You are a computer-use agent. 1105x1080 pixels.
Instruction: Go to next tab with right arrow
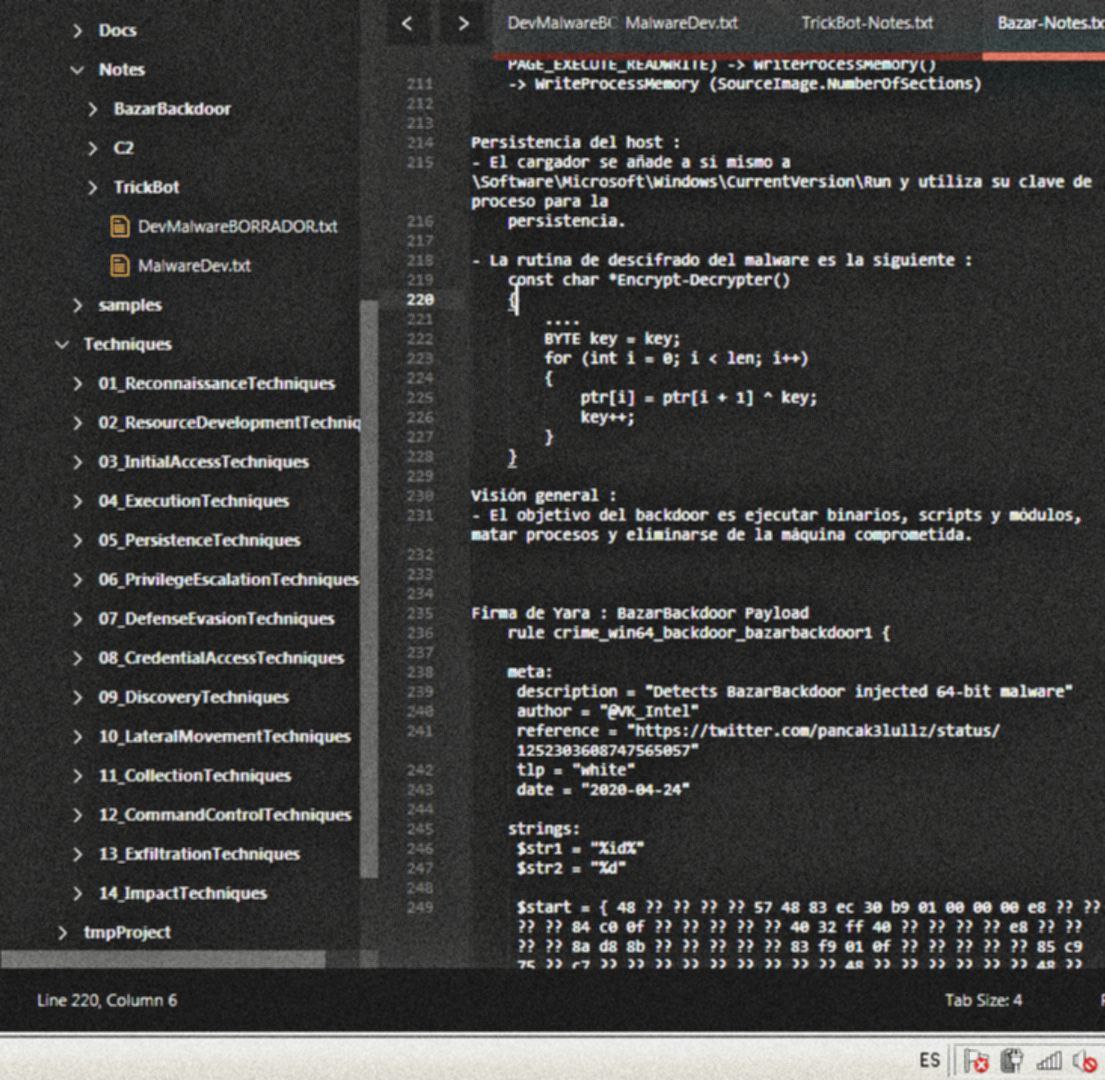click(x=462, y=23)
